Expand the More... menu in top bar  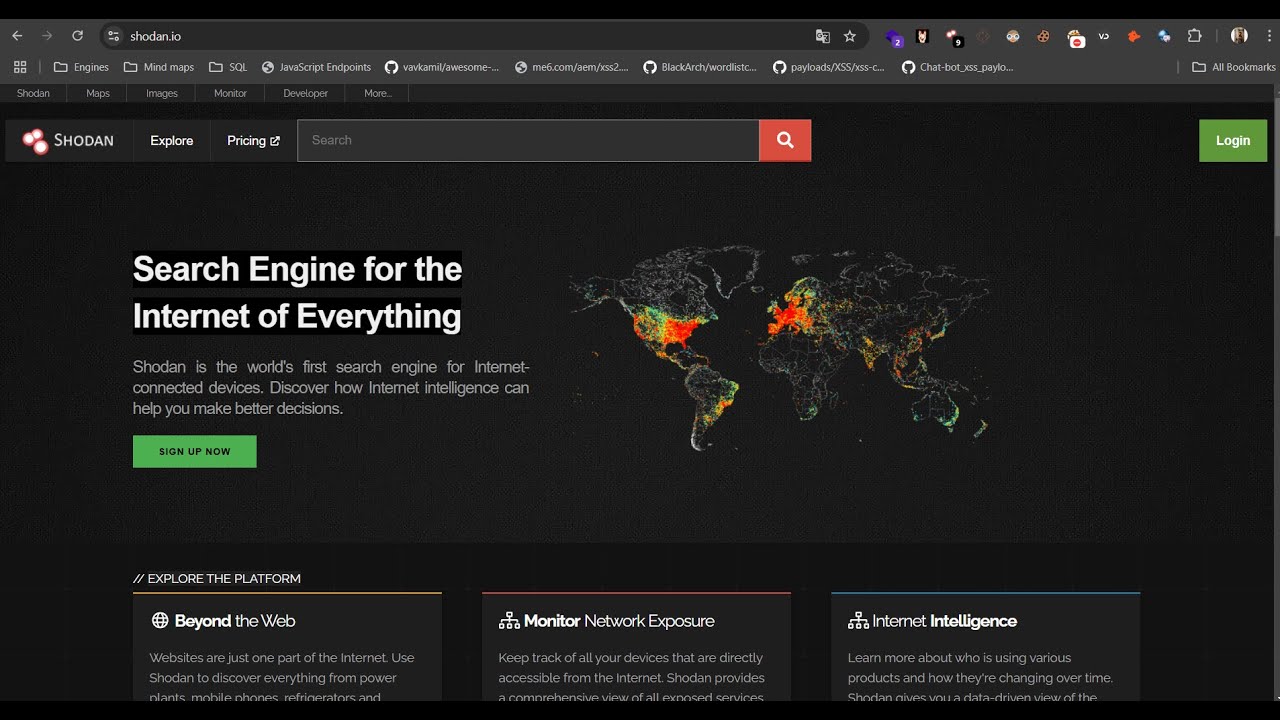(377, 93)
